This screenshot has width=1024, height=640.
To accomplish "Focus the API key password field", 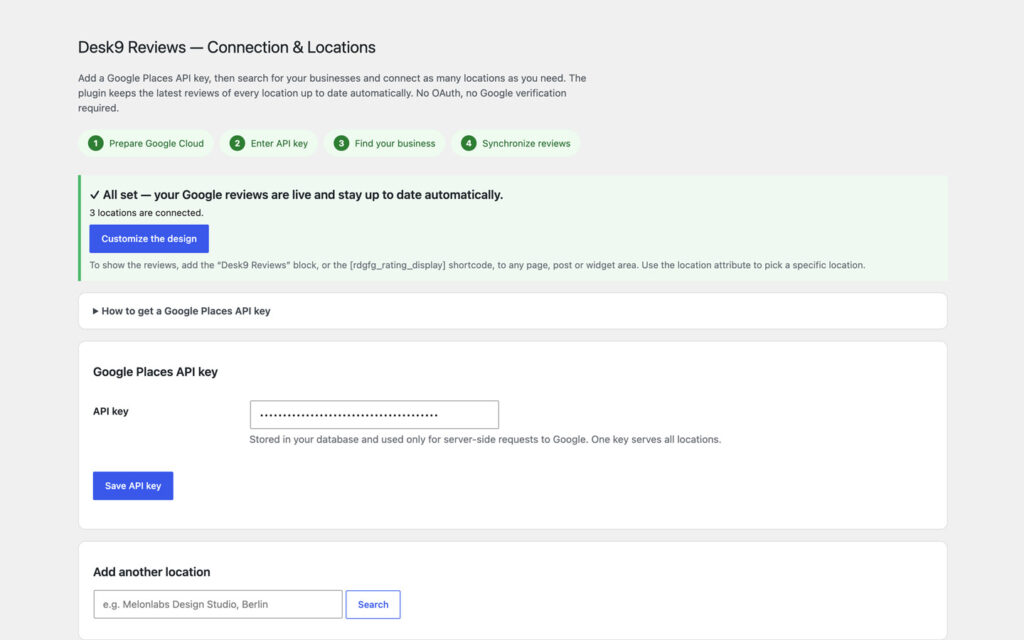I will point(374,415).
